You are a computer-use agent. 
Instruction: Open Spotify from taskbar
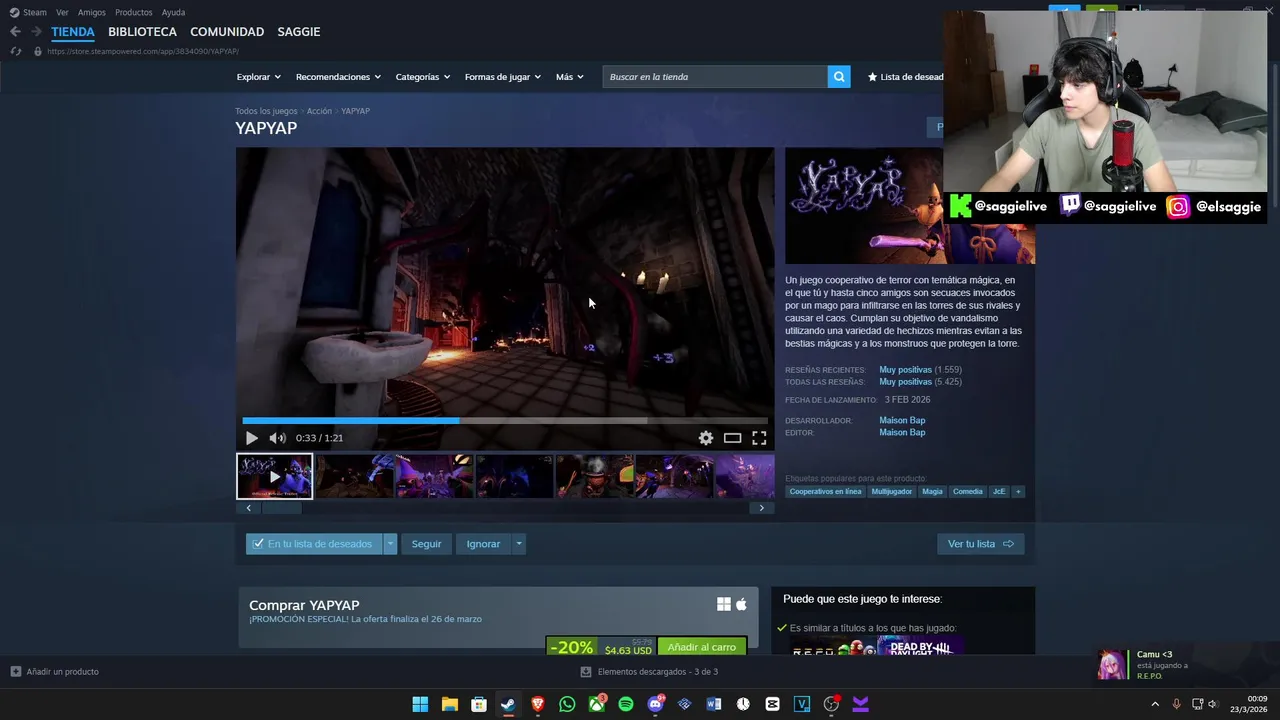(x=626, y=704)
